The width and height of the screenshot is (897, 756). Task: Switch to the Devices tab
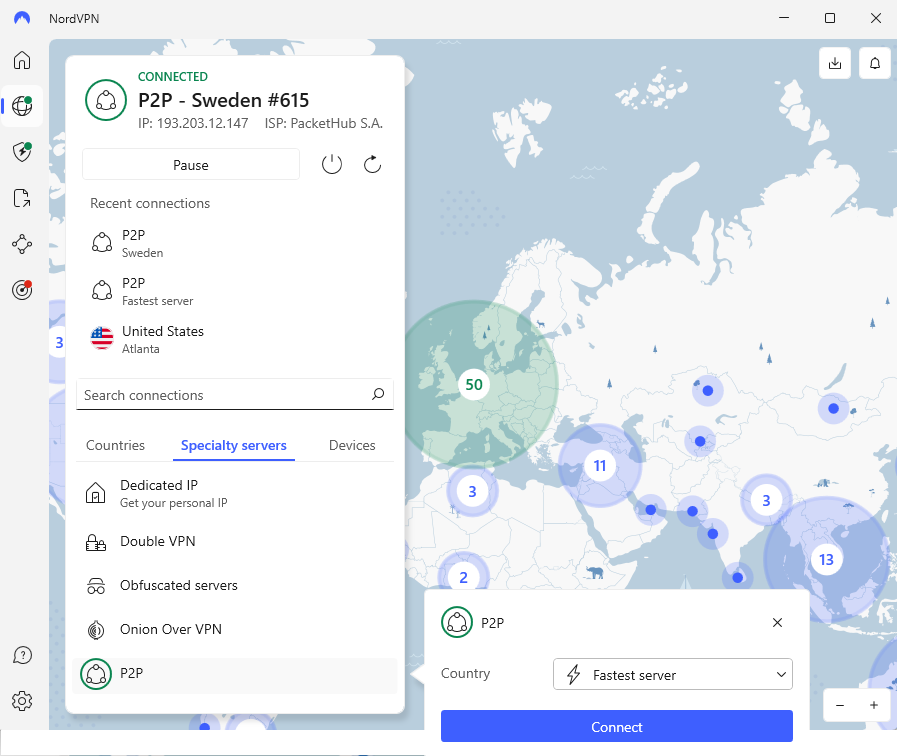pos(352,445)
